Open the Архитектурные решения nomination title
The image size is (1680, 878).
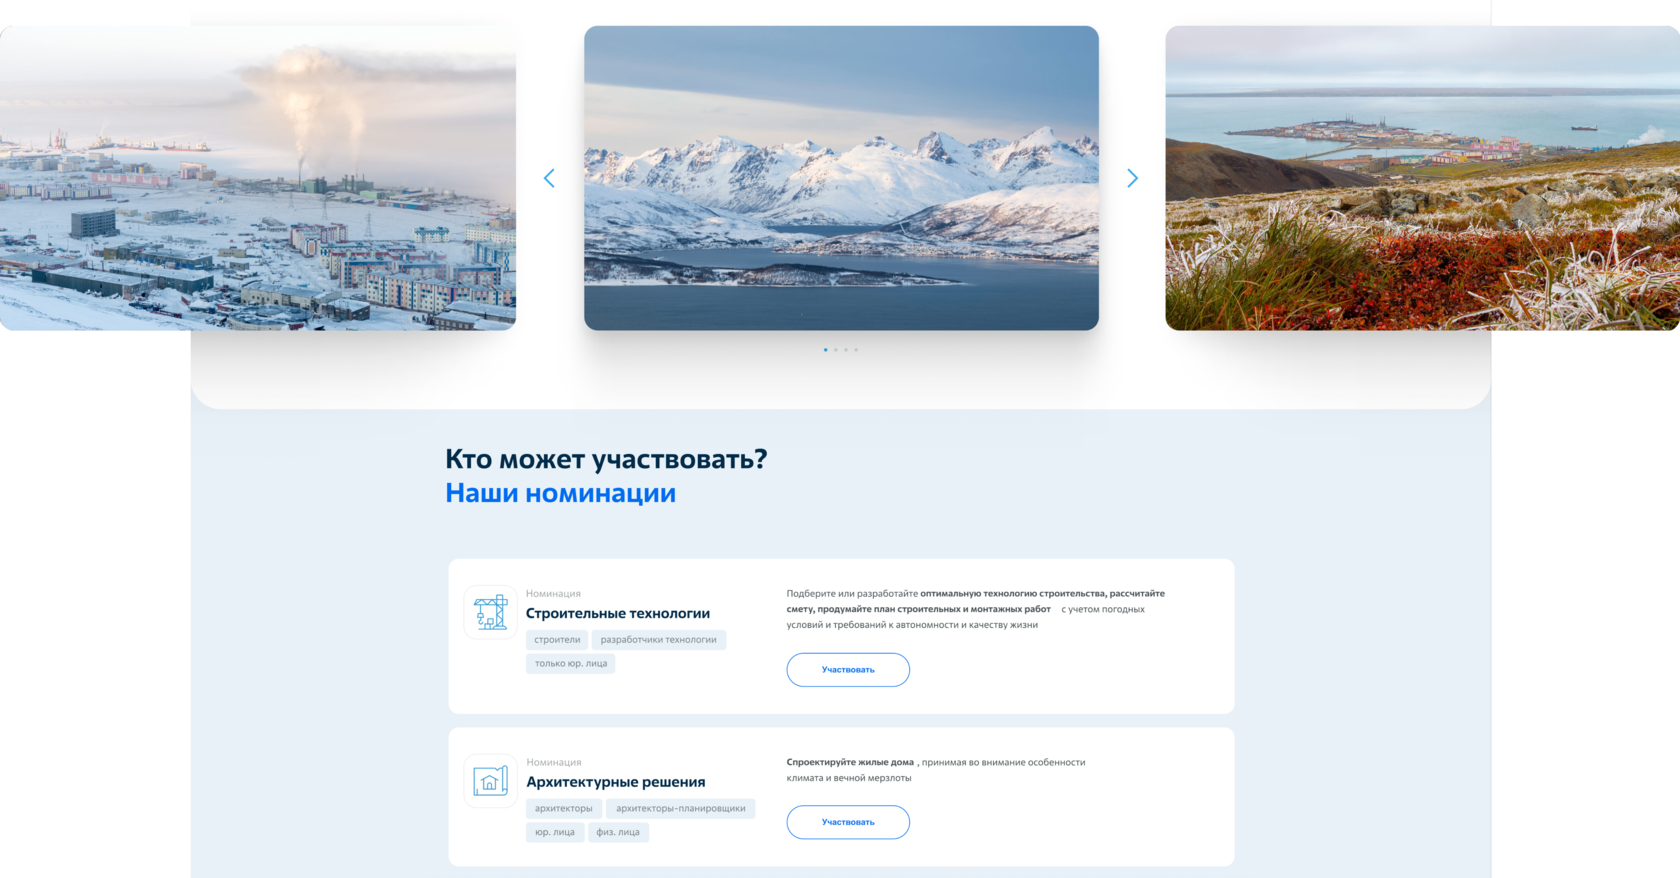click(616, 782)
